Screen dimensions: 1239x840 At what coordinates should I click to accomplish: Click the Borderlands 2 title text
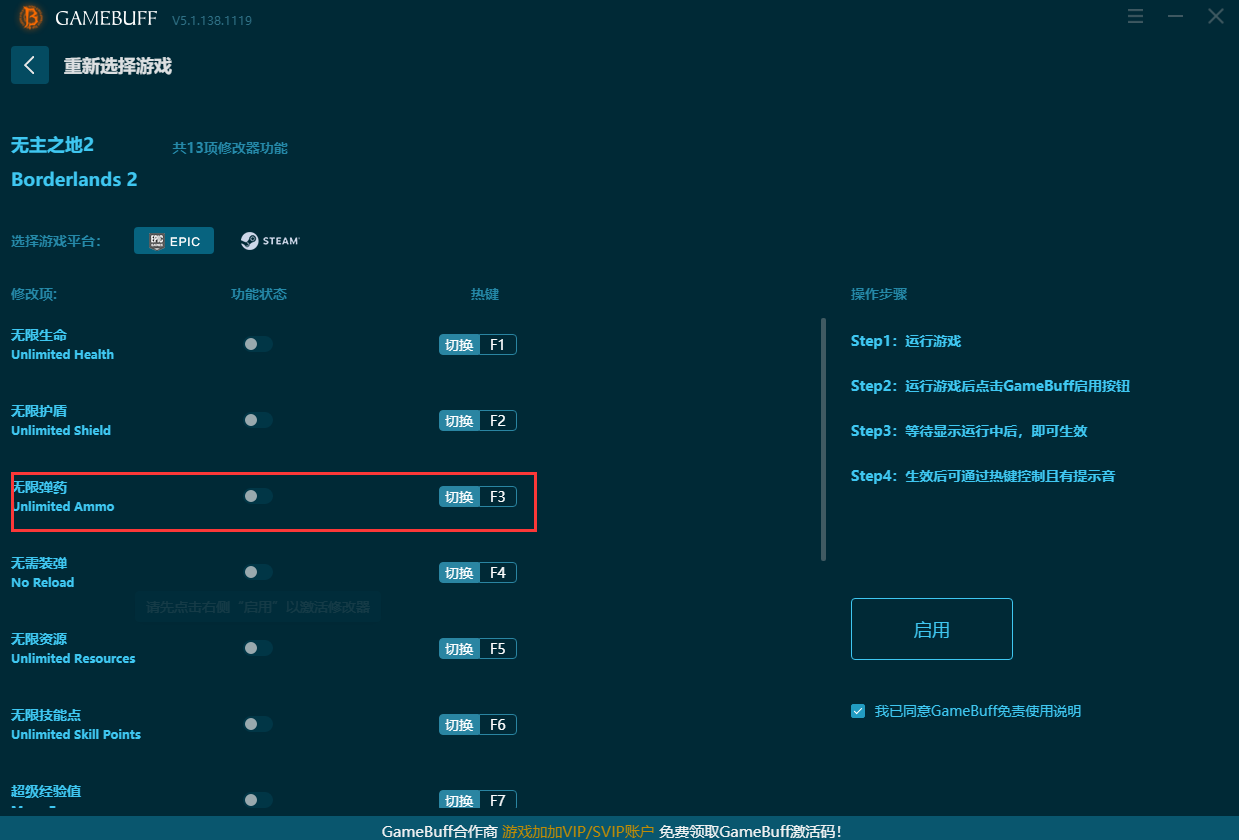tap(74, 180)
